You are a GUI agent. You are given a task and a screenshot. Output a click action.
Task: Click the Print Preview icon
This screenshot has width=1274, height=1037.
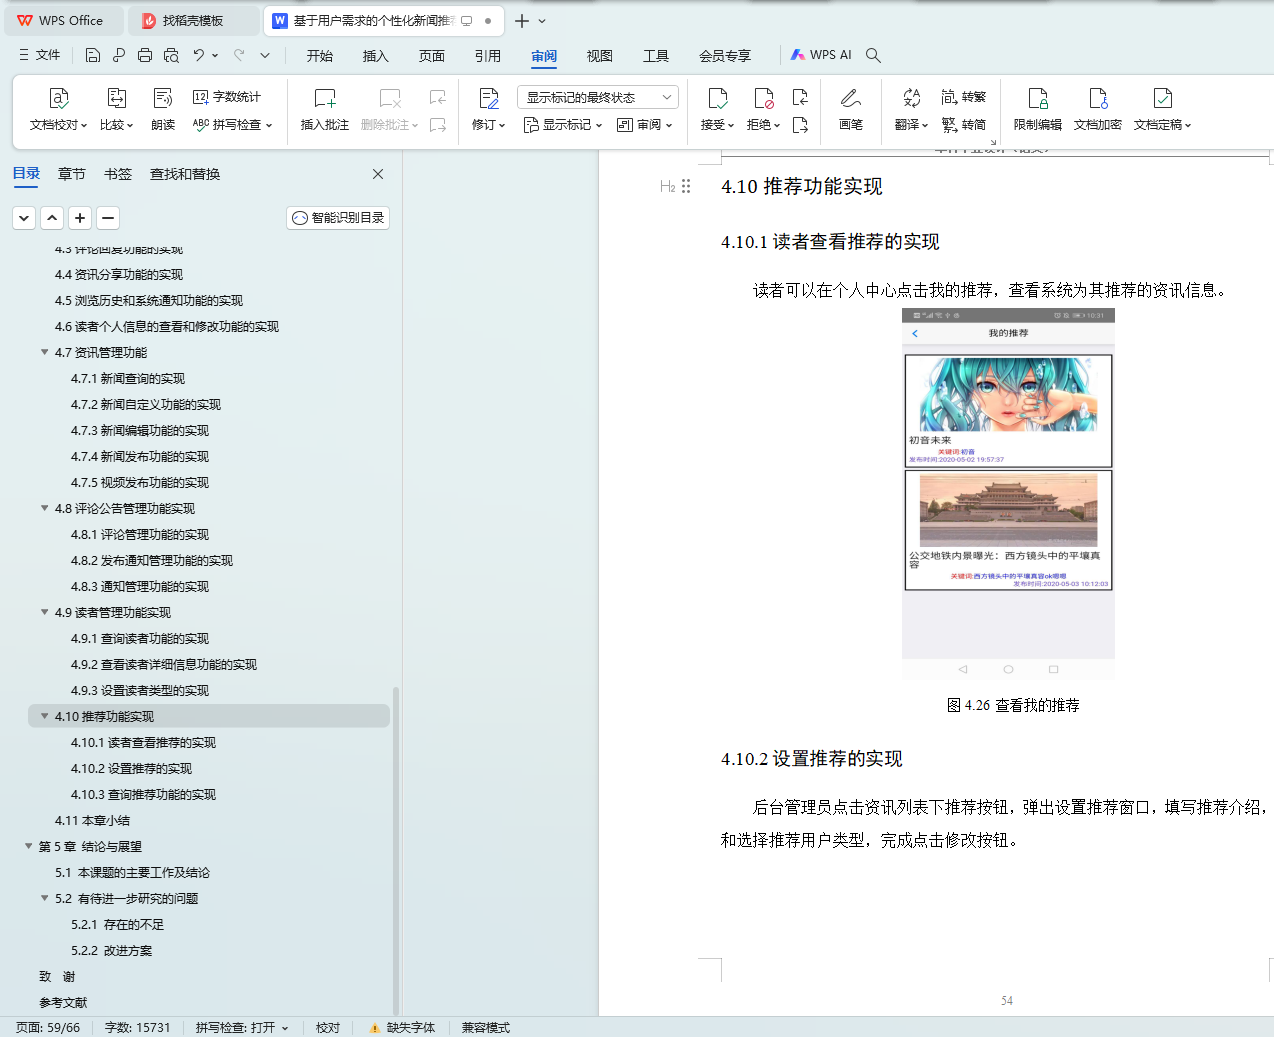coord(171,55)
